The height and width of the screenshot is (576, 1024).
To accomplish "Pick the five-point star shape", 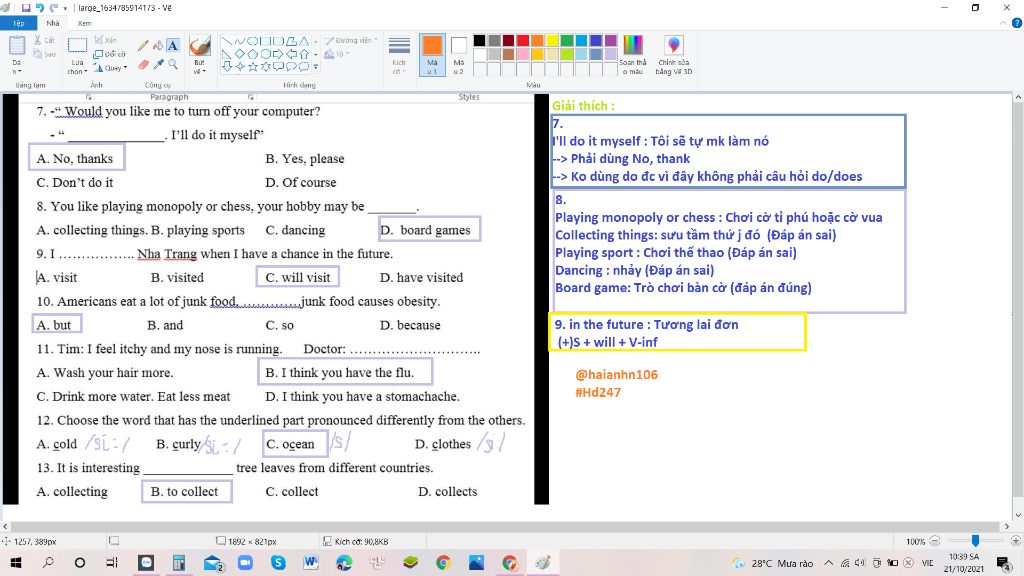I will pos(253,66).
